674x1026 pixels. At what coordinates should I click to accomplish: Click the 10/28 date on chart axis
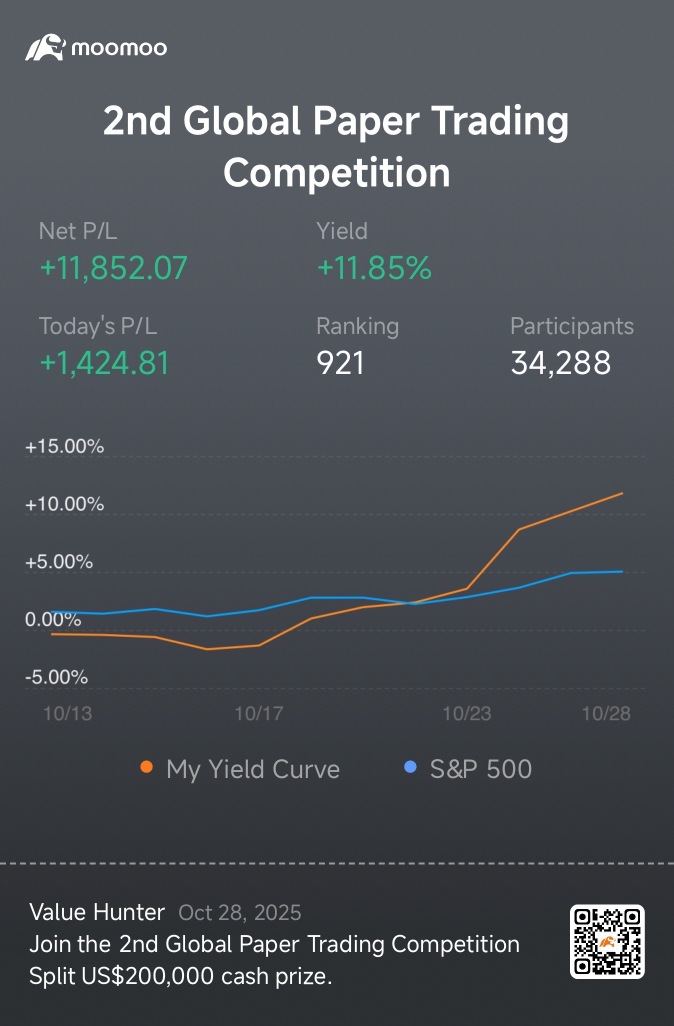point(607,714)
